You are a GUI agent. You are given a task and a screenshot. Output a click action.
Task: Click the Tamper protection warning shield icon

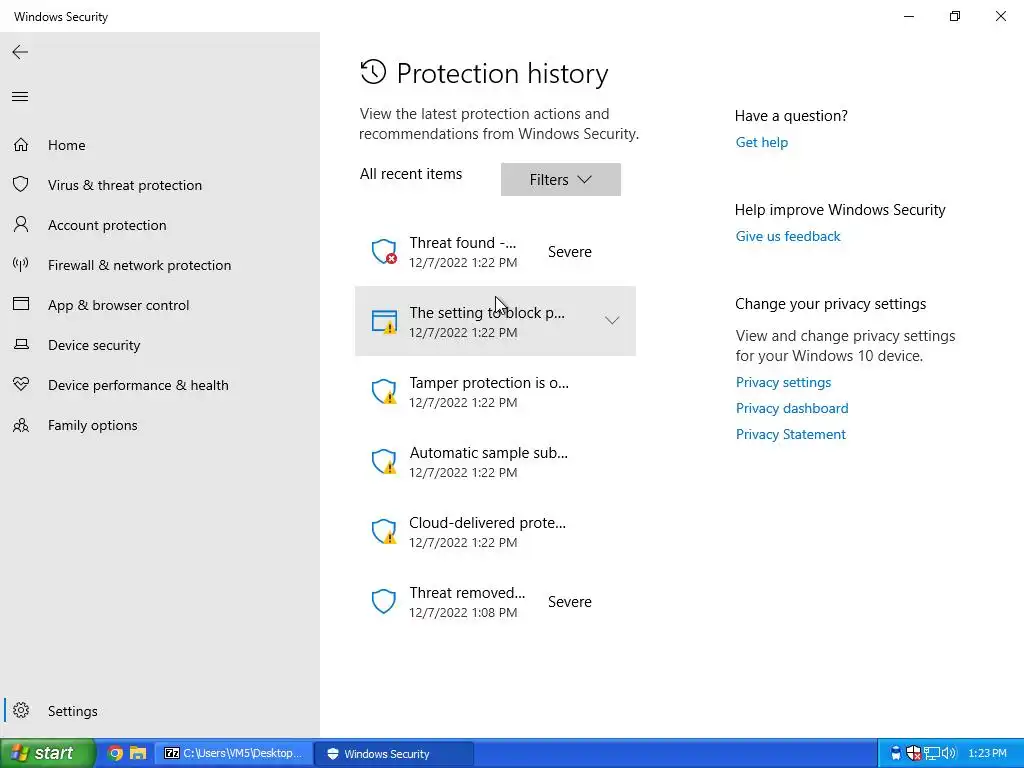(384, 391)
